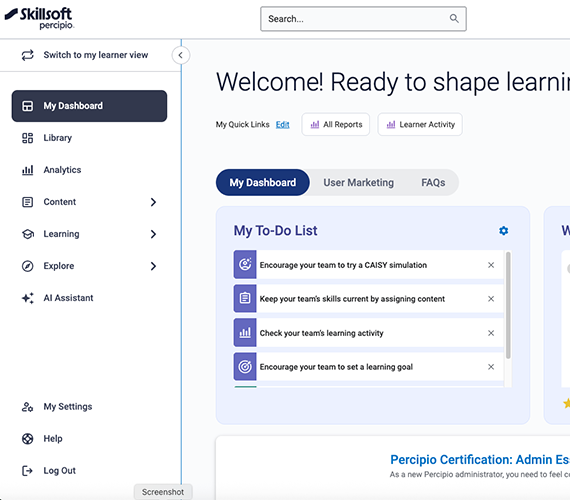Click the Skillsoft Percipio logo
This screenshot has width=570, height=500.
point(39,18)
